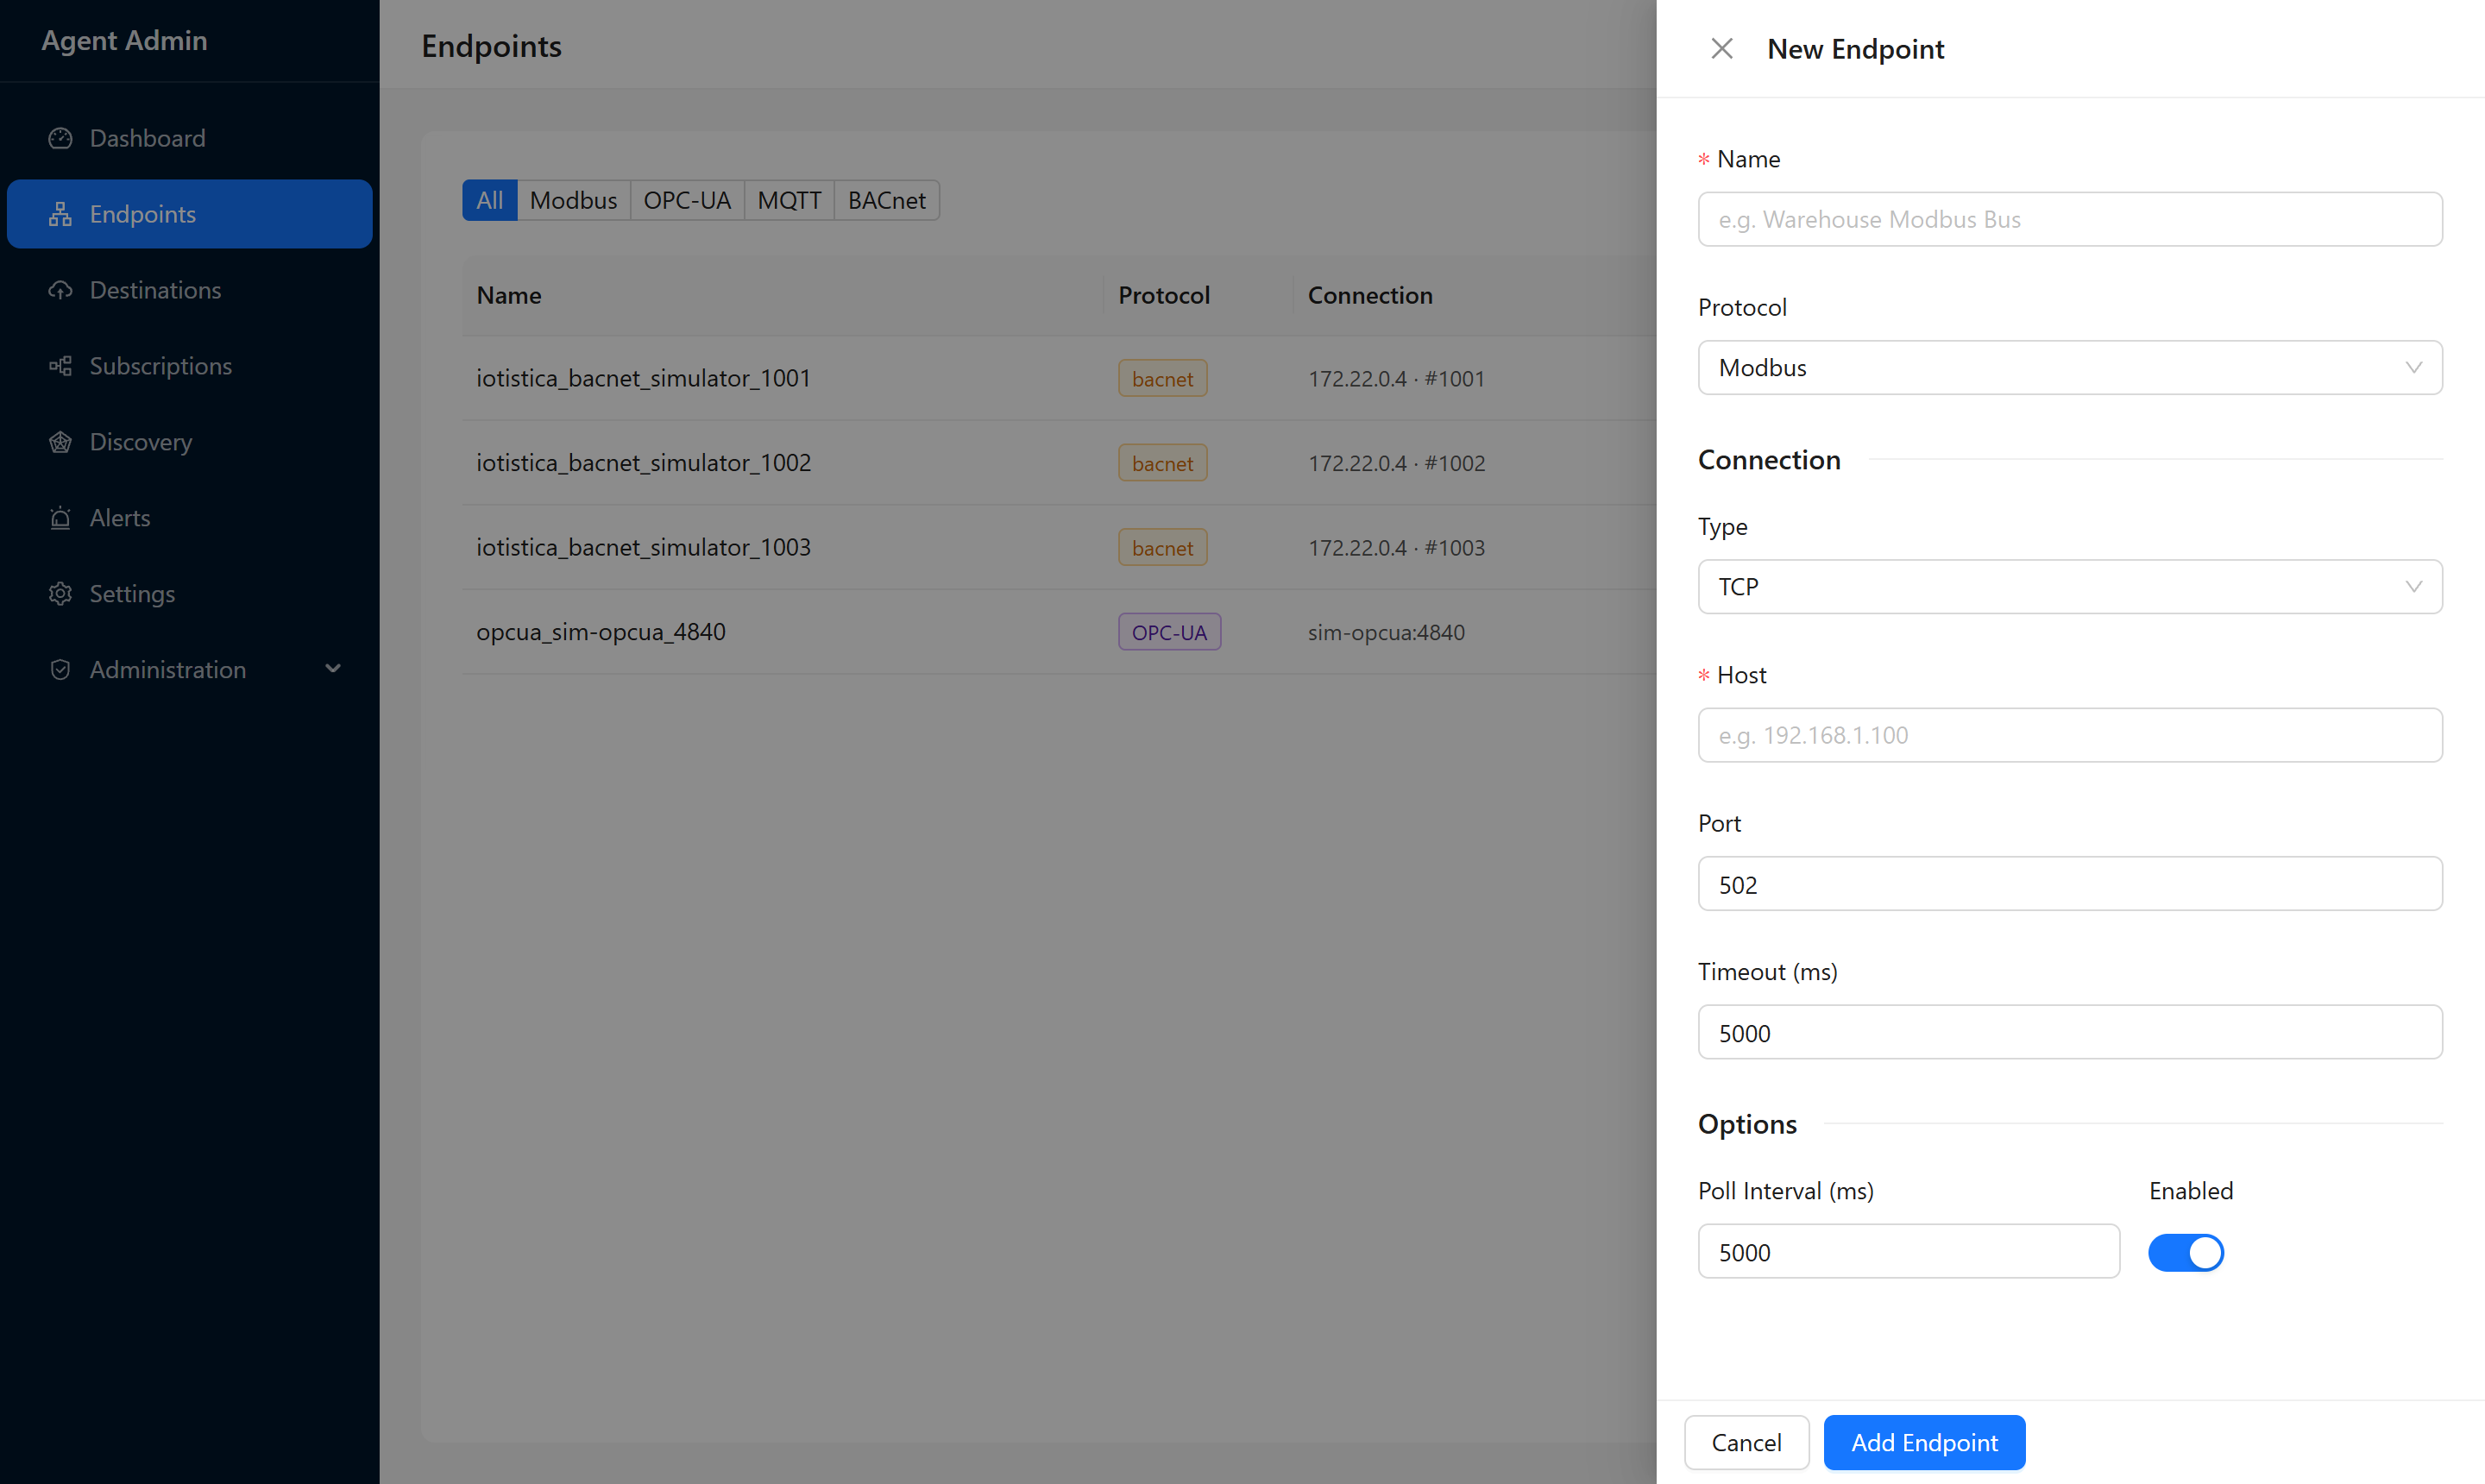This screenshot has height=1484, width=2485.
Task: Go to Destinations page
Action: pyautogui.click(x=190, y=290)
